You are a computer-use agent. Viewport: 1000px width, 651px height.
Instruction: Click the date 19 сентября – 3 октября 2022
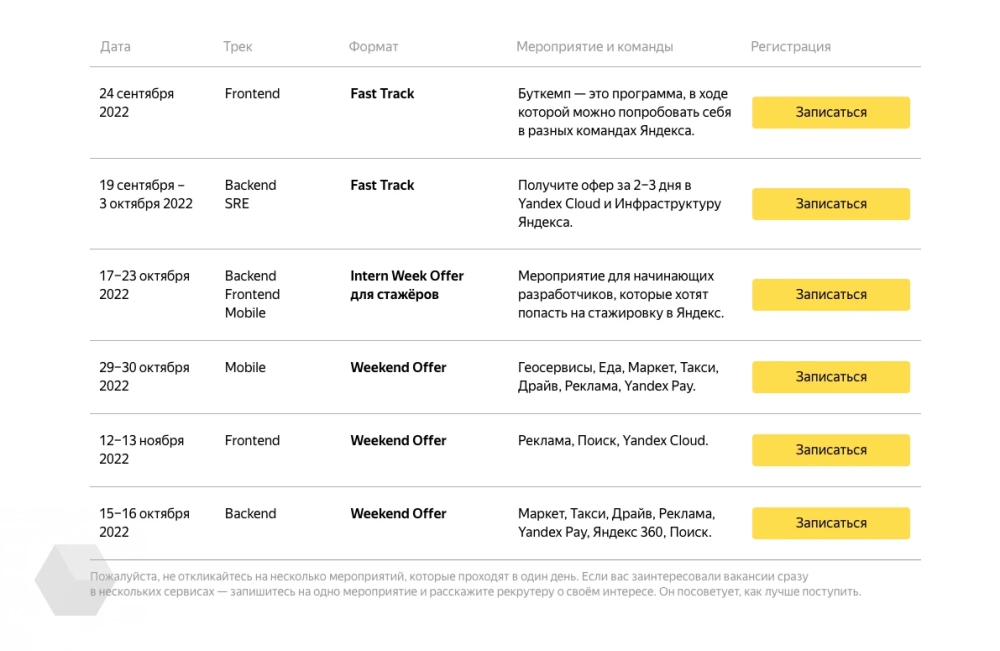tap(146, 194)
